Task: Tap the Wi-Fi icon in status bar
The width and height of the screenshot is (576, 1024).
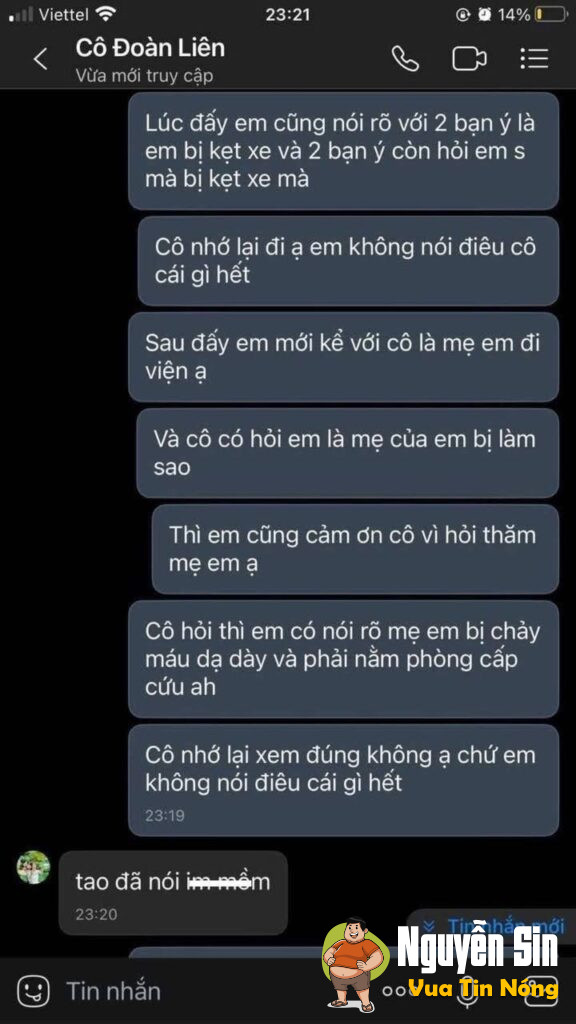Action: 104,13
